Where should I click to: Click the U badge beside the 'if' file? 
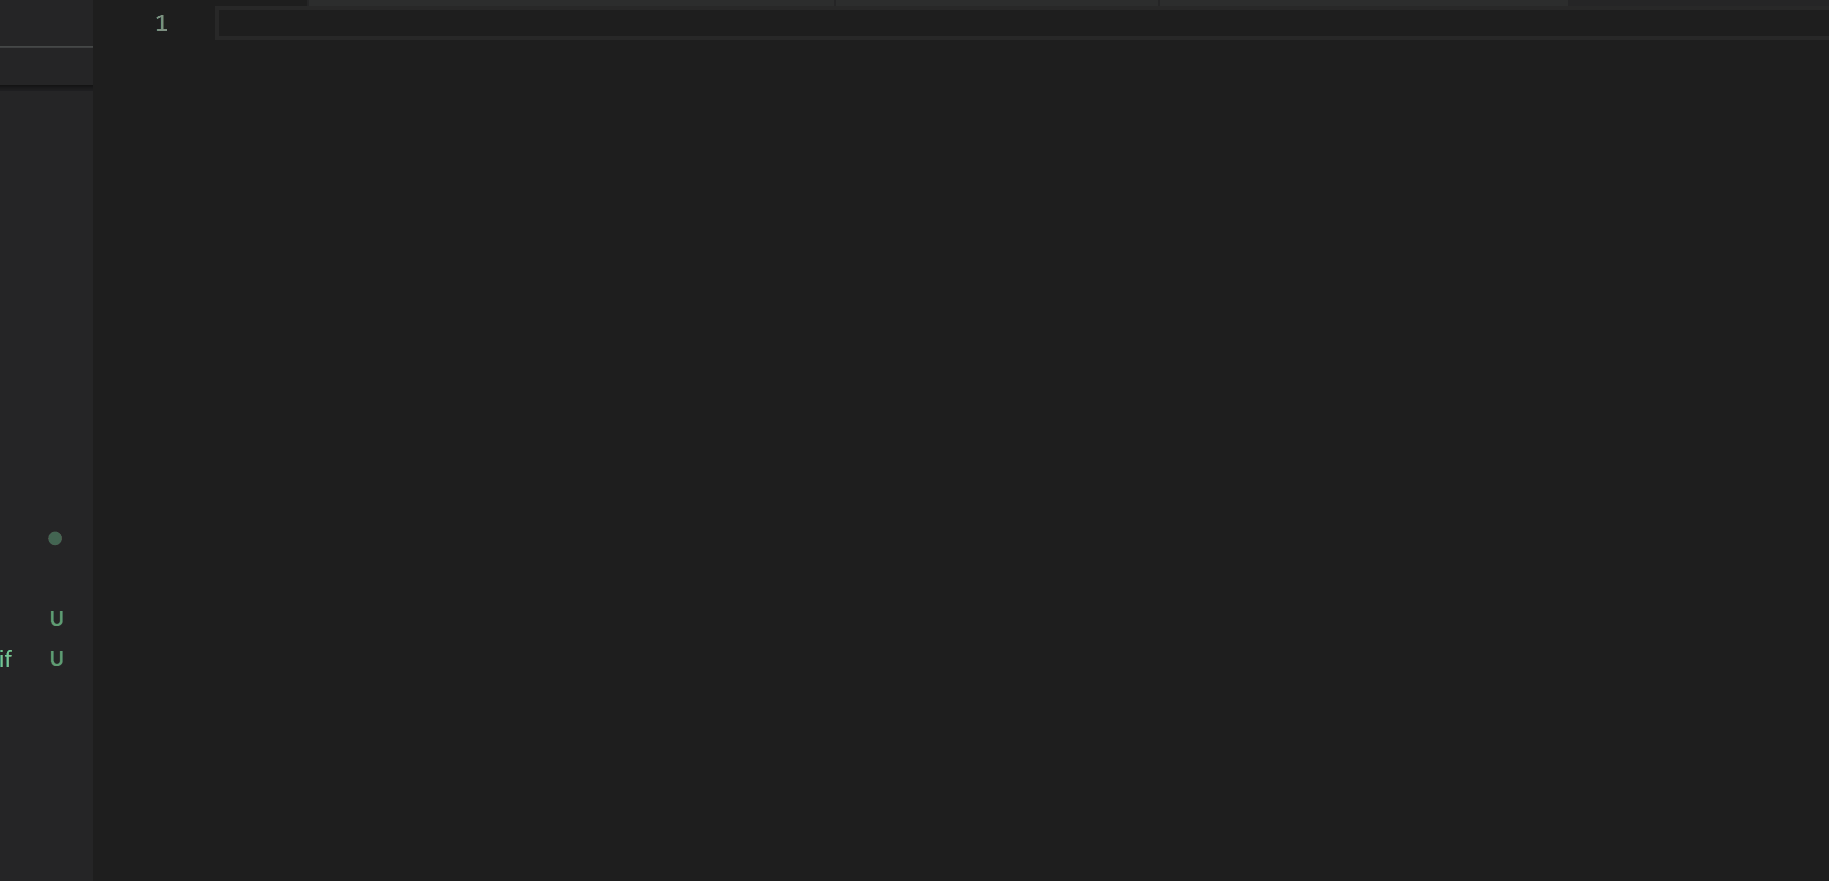tap(56, 659)
